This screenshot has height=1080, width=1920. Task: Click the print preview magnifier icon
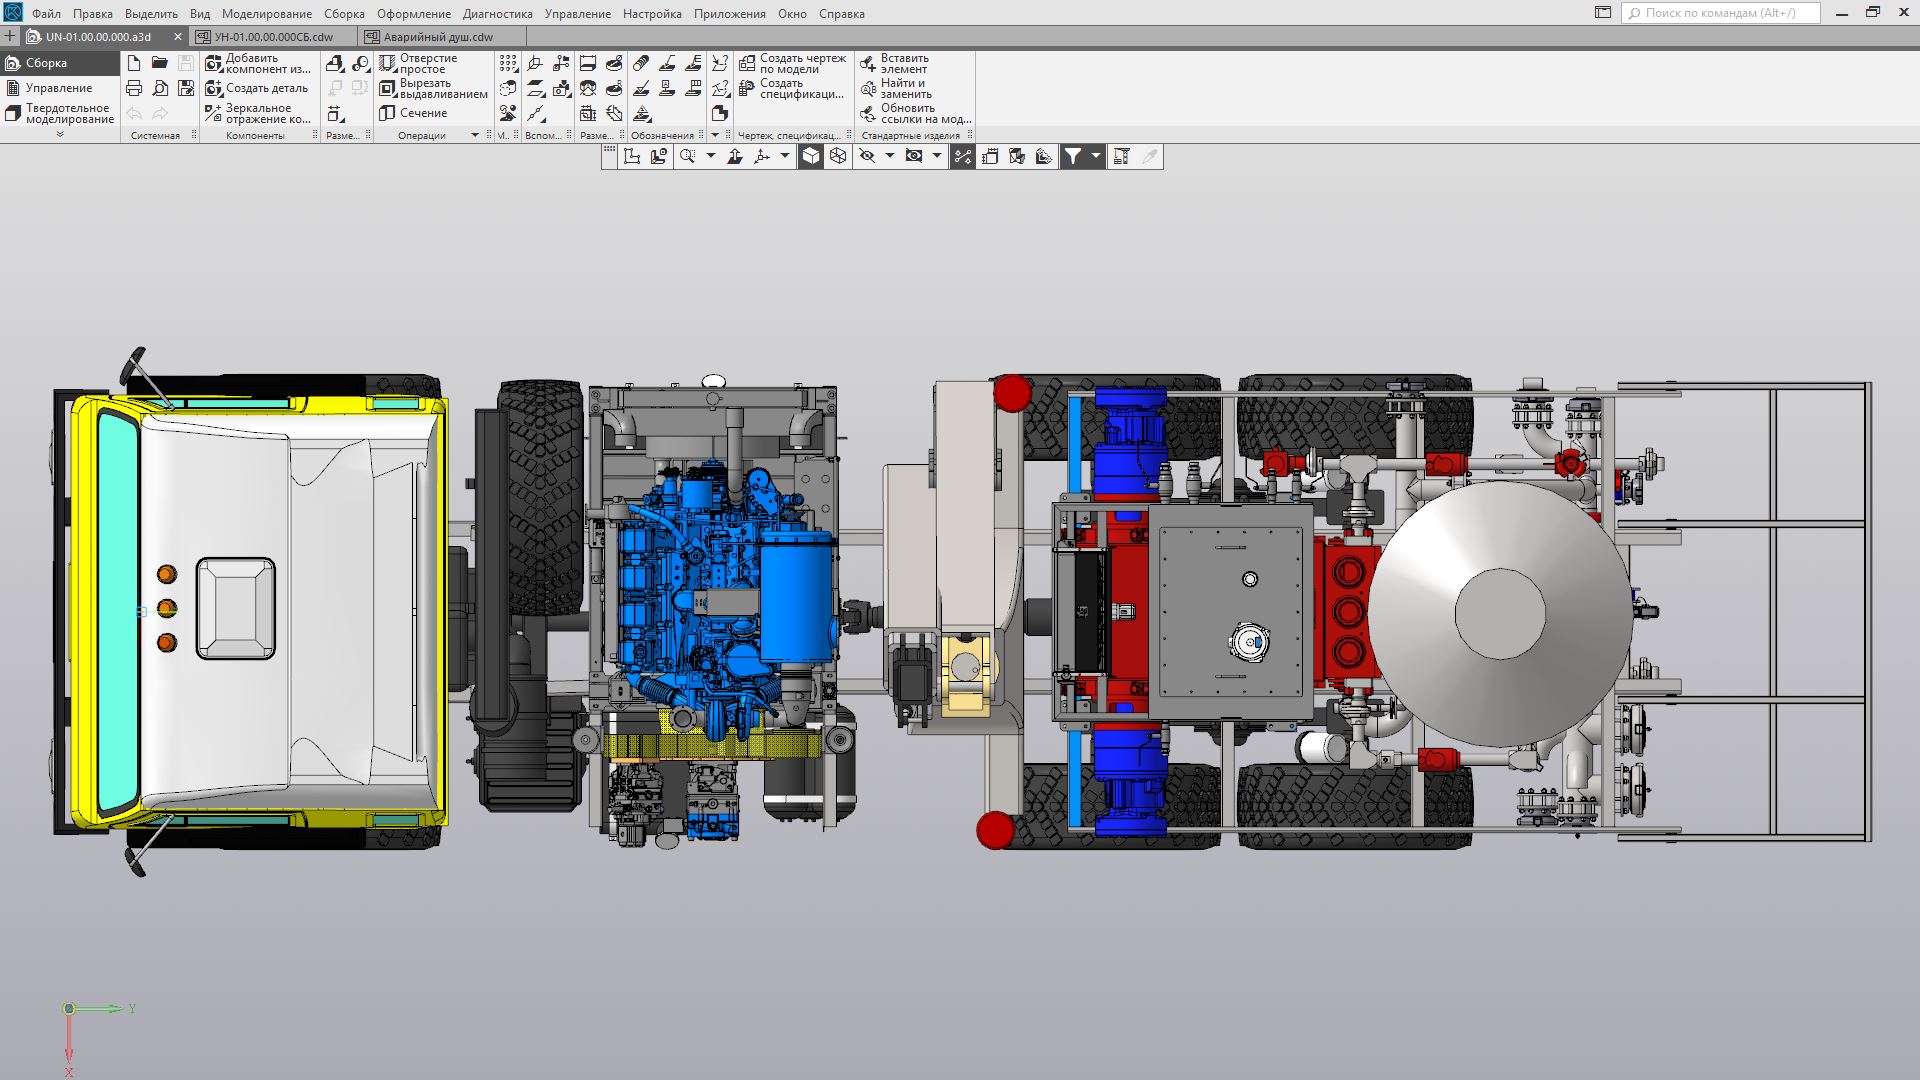click(x=160, y=88)
